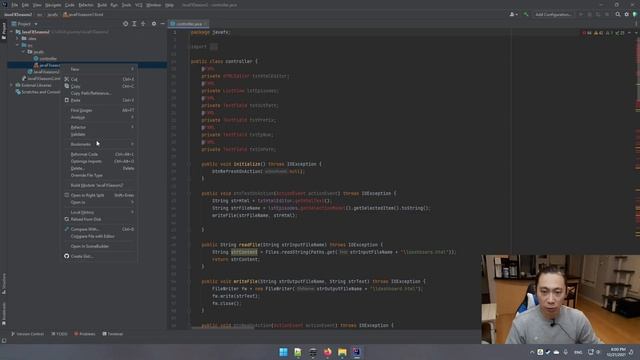Click Add Configuration… button
The image size is (640, 360).
pyautogui.click(x=553, y=14)
